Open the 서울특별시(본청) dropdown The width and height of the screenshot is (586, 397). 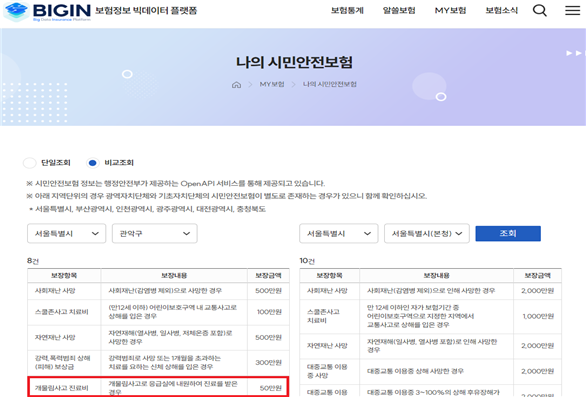pos(427,234)
